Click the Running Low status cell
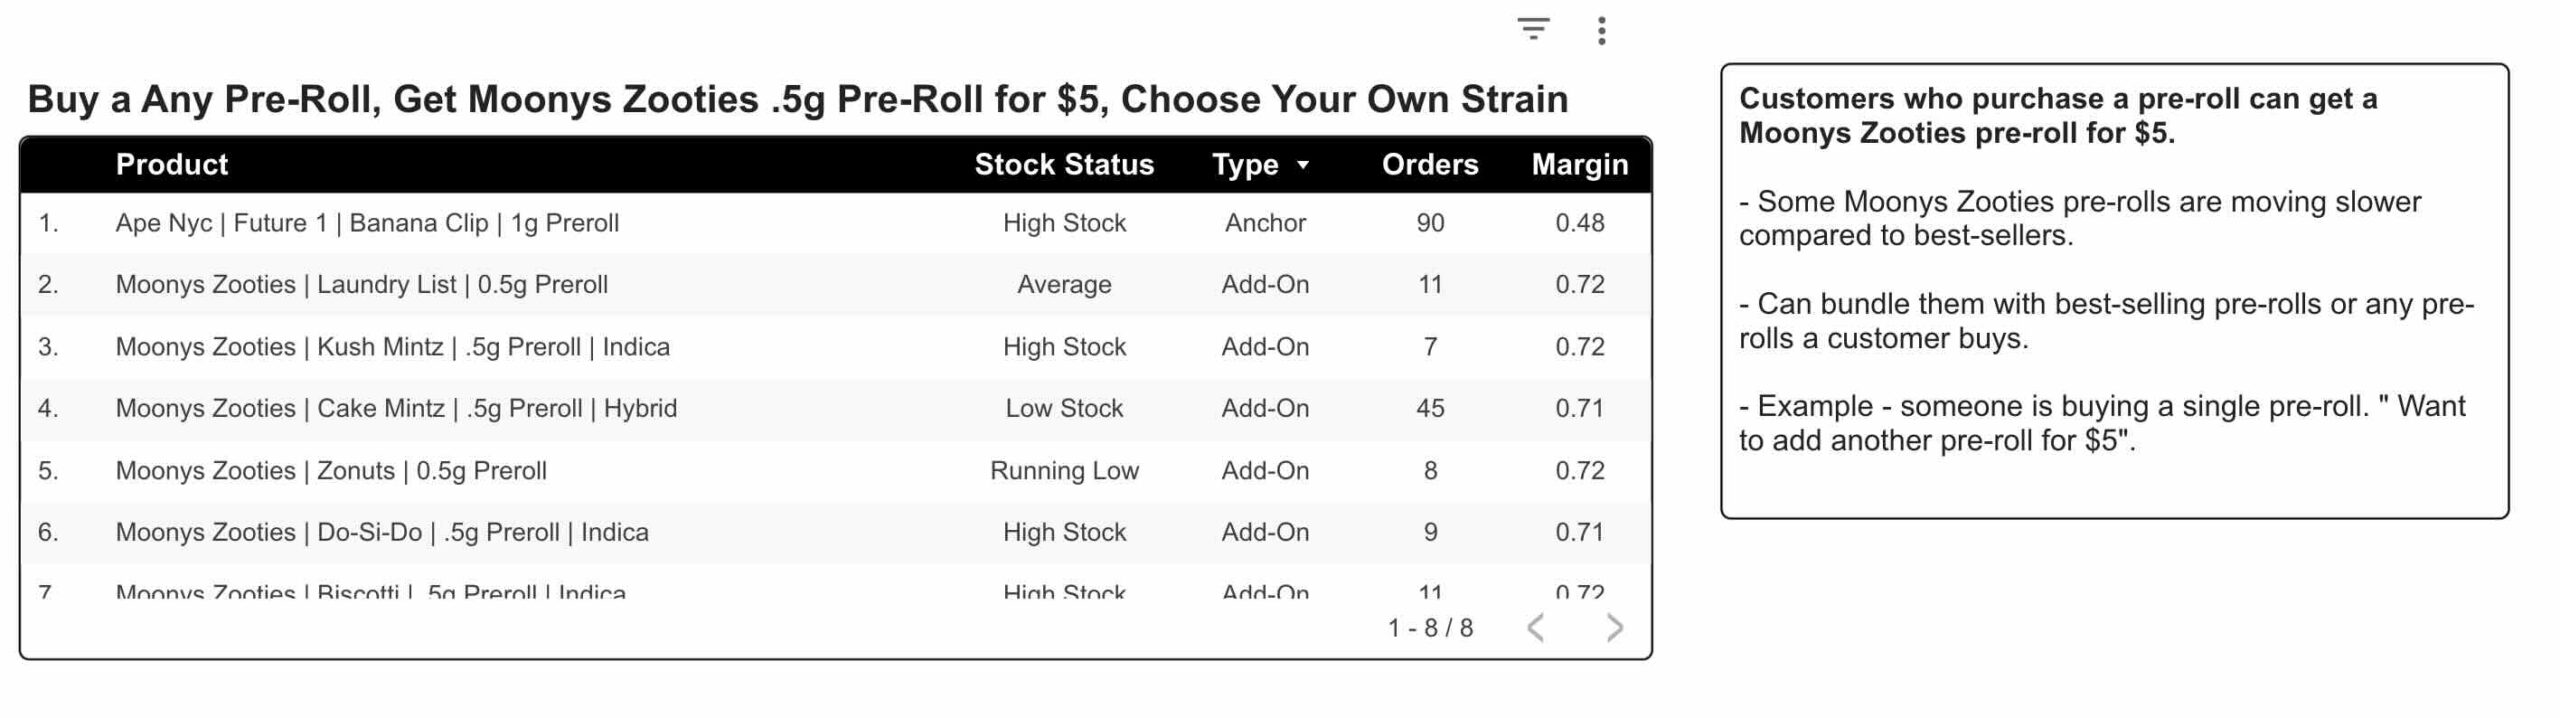 pos(1064,470)
